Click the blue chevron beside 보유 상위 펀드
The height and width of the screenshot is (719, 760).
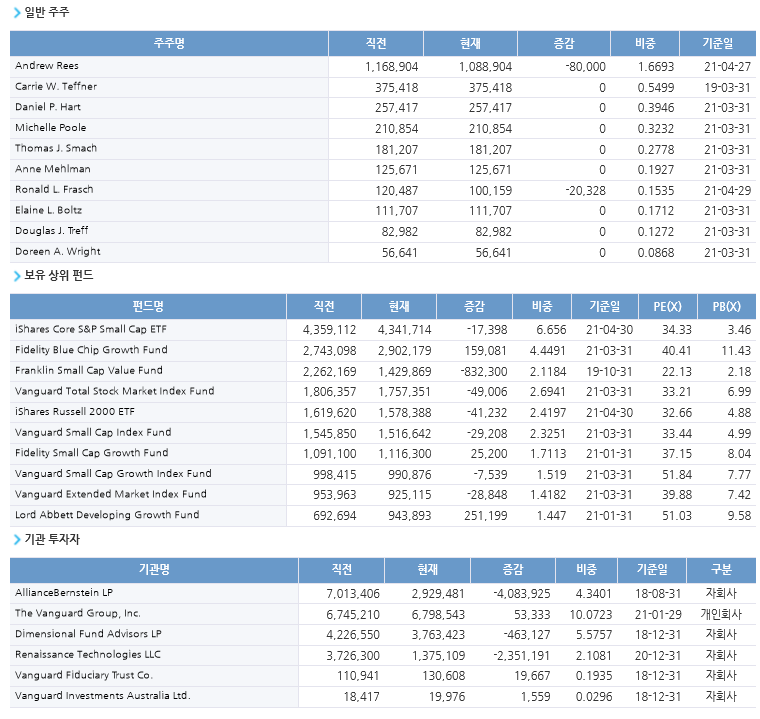tap(17, 276)
